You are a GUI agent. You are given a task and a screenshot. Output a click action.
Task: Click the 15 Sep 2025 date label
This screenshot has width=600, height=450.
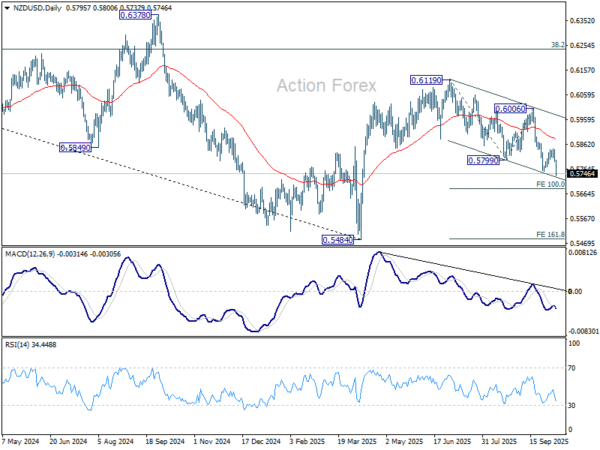point(549,441)
